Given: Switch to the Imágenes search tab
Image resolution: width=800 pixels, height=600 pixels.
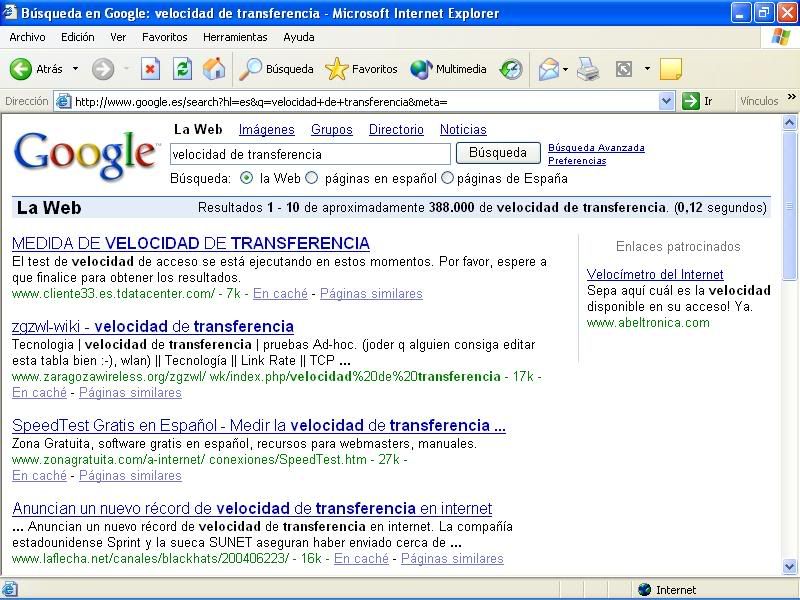Looking at the screenshot, I should [266, 130].
